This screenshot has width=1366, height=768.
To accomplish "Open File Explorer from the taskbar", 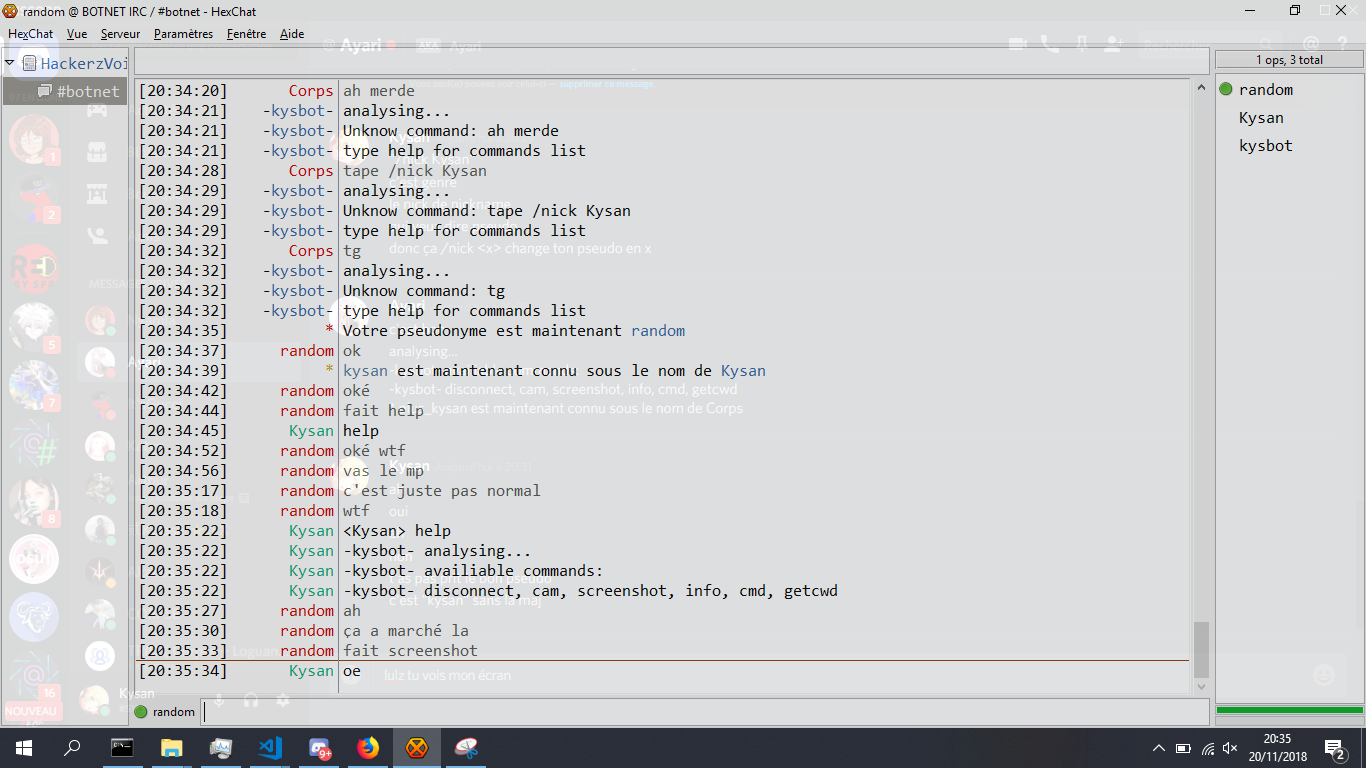I will coord(171,748).
